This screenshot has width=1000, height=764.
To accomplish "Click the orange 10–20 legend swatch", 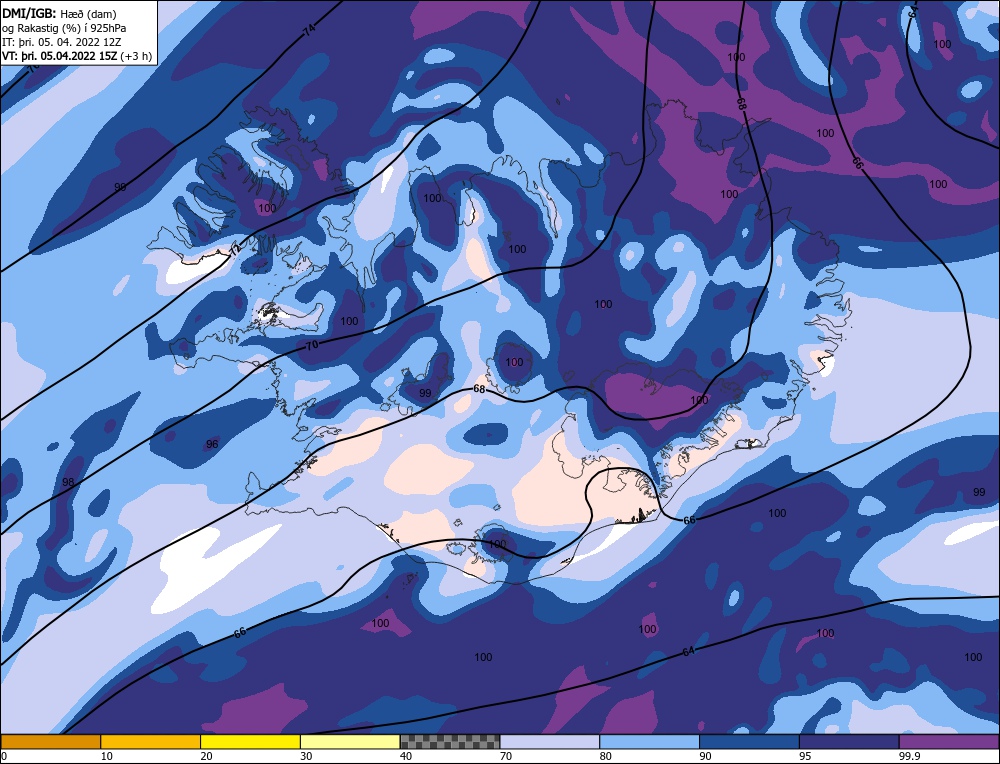I will pos(150,741).
